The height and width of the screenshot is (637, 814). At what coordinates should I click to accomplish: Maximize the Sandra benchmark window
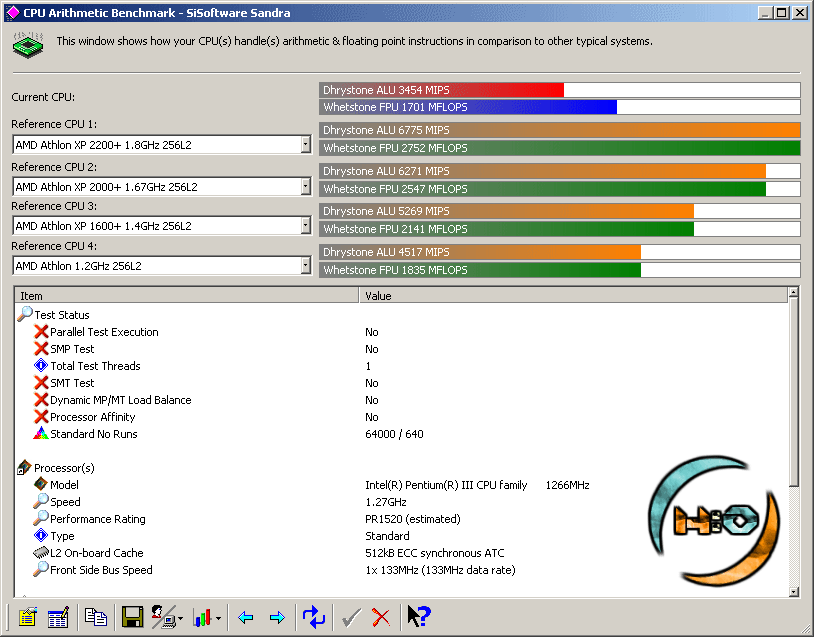point(782,12)
